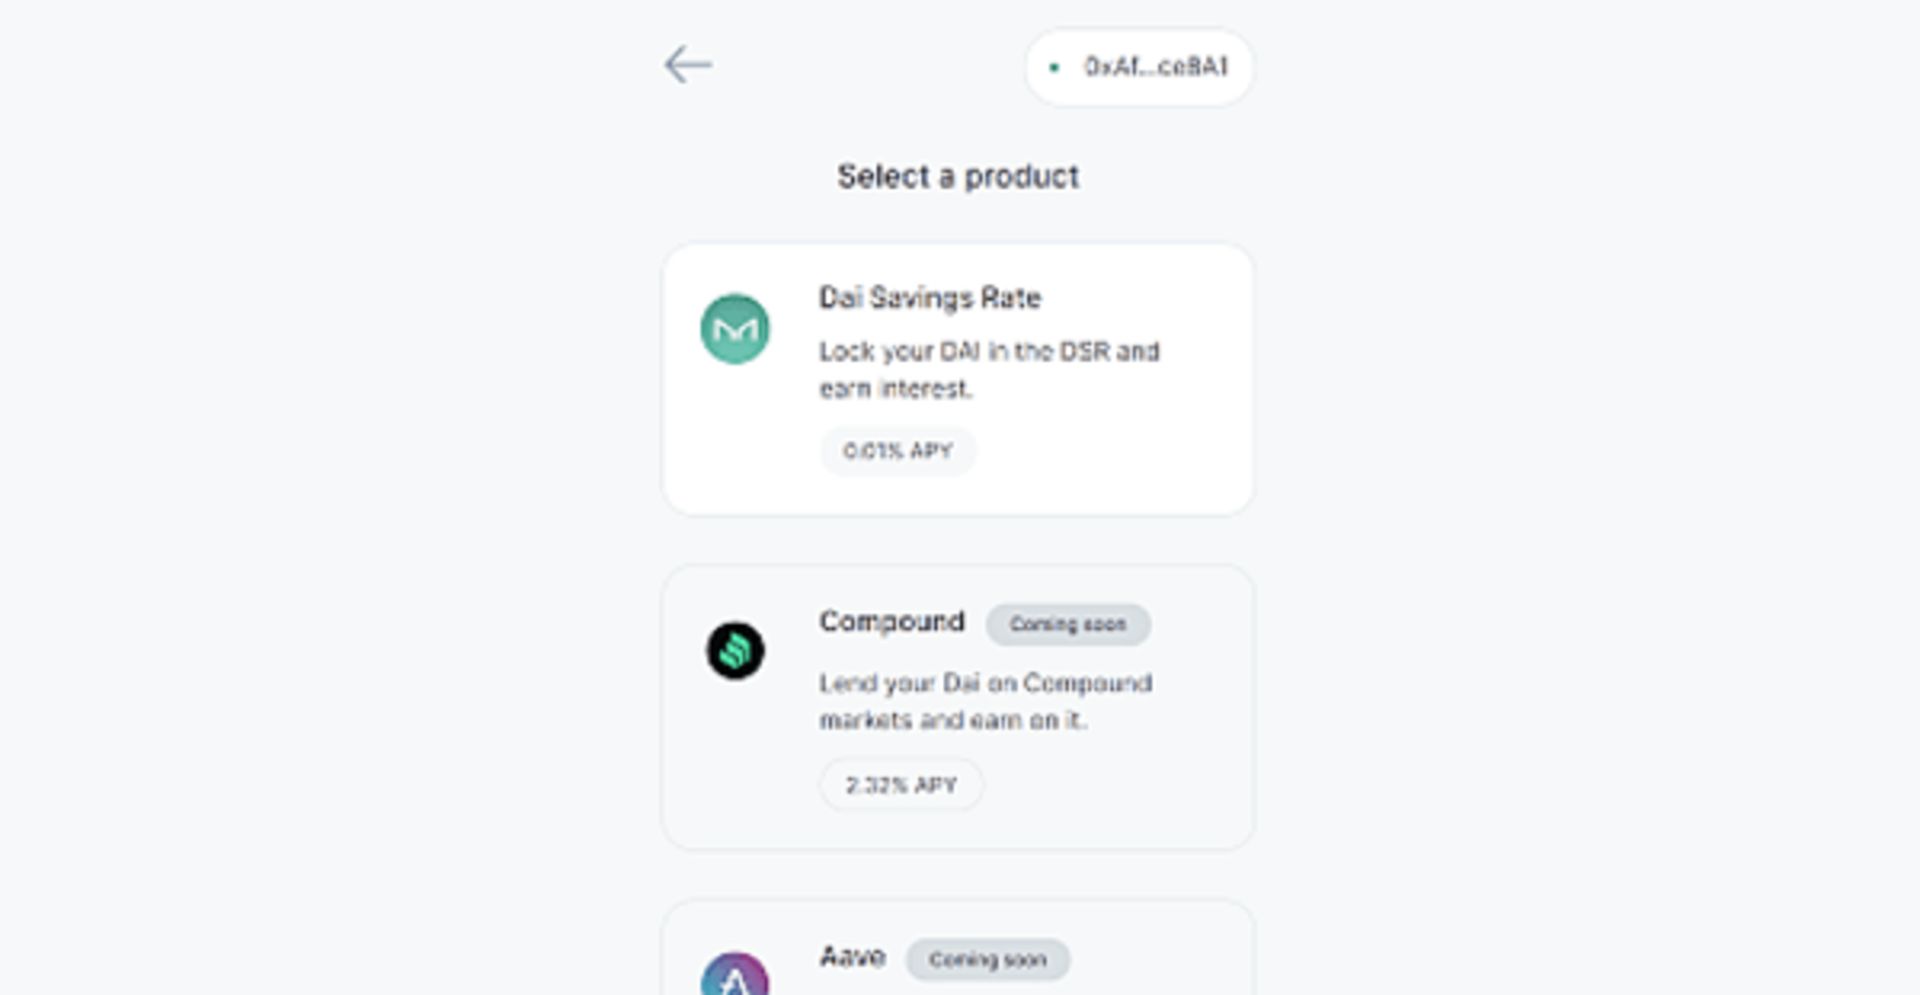The image size is (1920, 995).
Task: Click the Aave title text
Action: [853, 957]
